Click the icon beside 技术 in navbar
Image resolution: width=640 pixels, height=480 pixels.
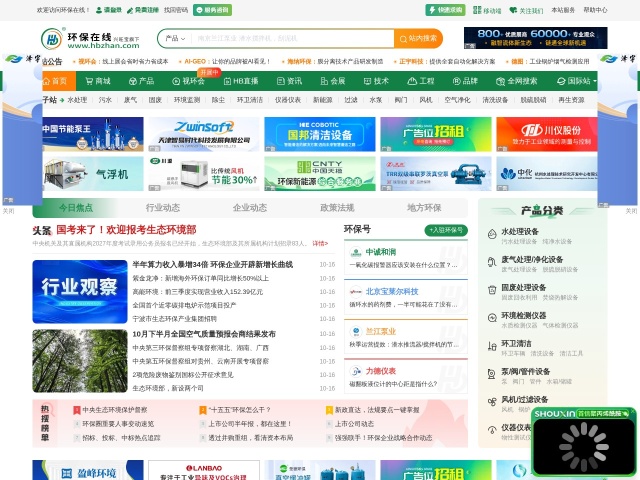[x=367, y=81]
